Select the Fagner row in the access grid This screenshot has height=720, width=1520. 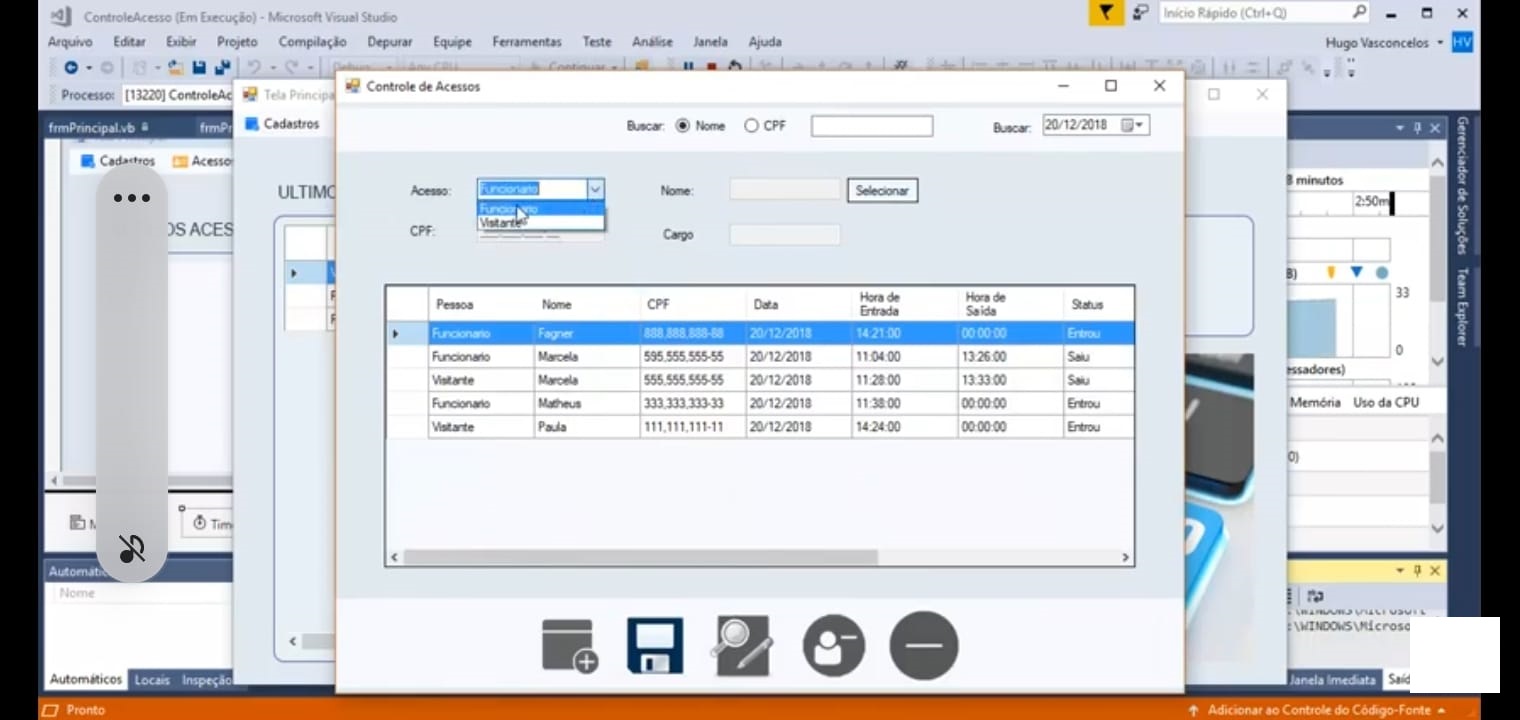point(760,333)
